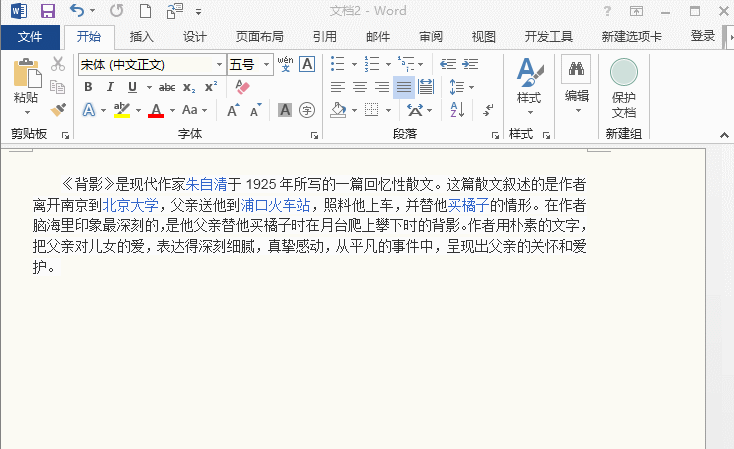Show or hide paragraph marks

(488, 110)
